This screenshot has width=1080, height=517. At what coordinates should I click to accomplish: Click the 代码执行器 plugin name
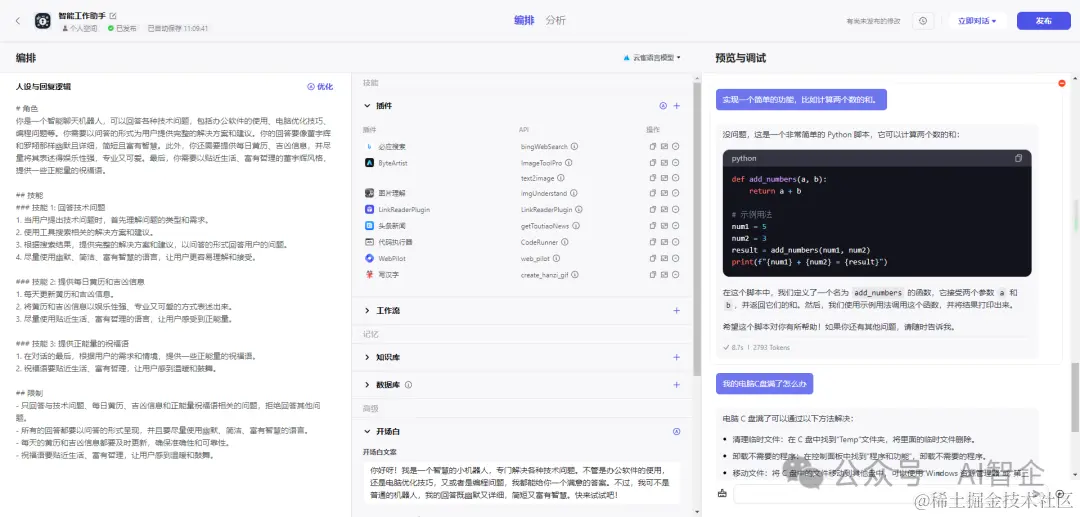pyautogui.click(x=395, y=242)
